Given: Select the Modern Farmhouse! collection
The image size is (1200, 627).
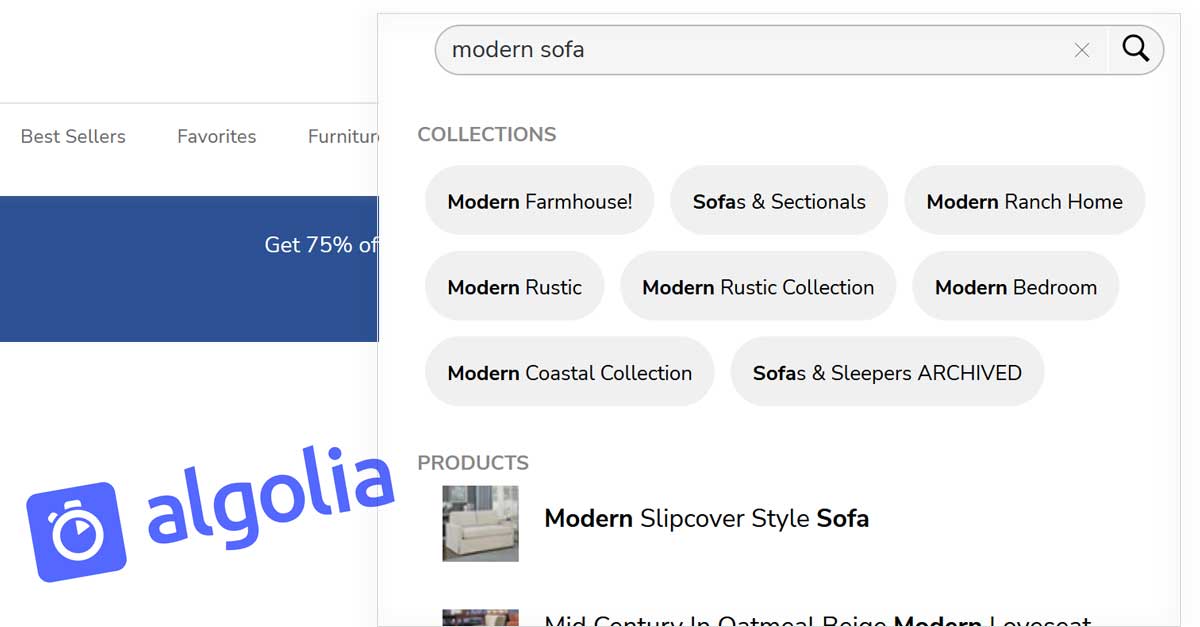Looking at the screenshot, I should click(540, 201).
